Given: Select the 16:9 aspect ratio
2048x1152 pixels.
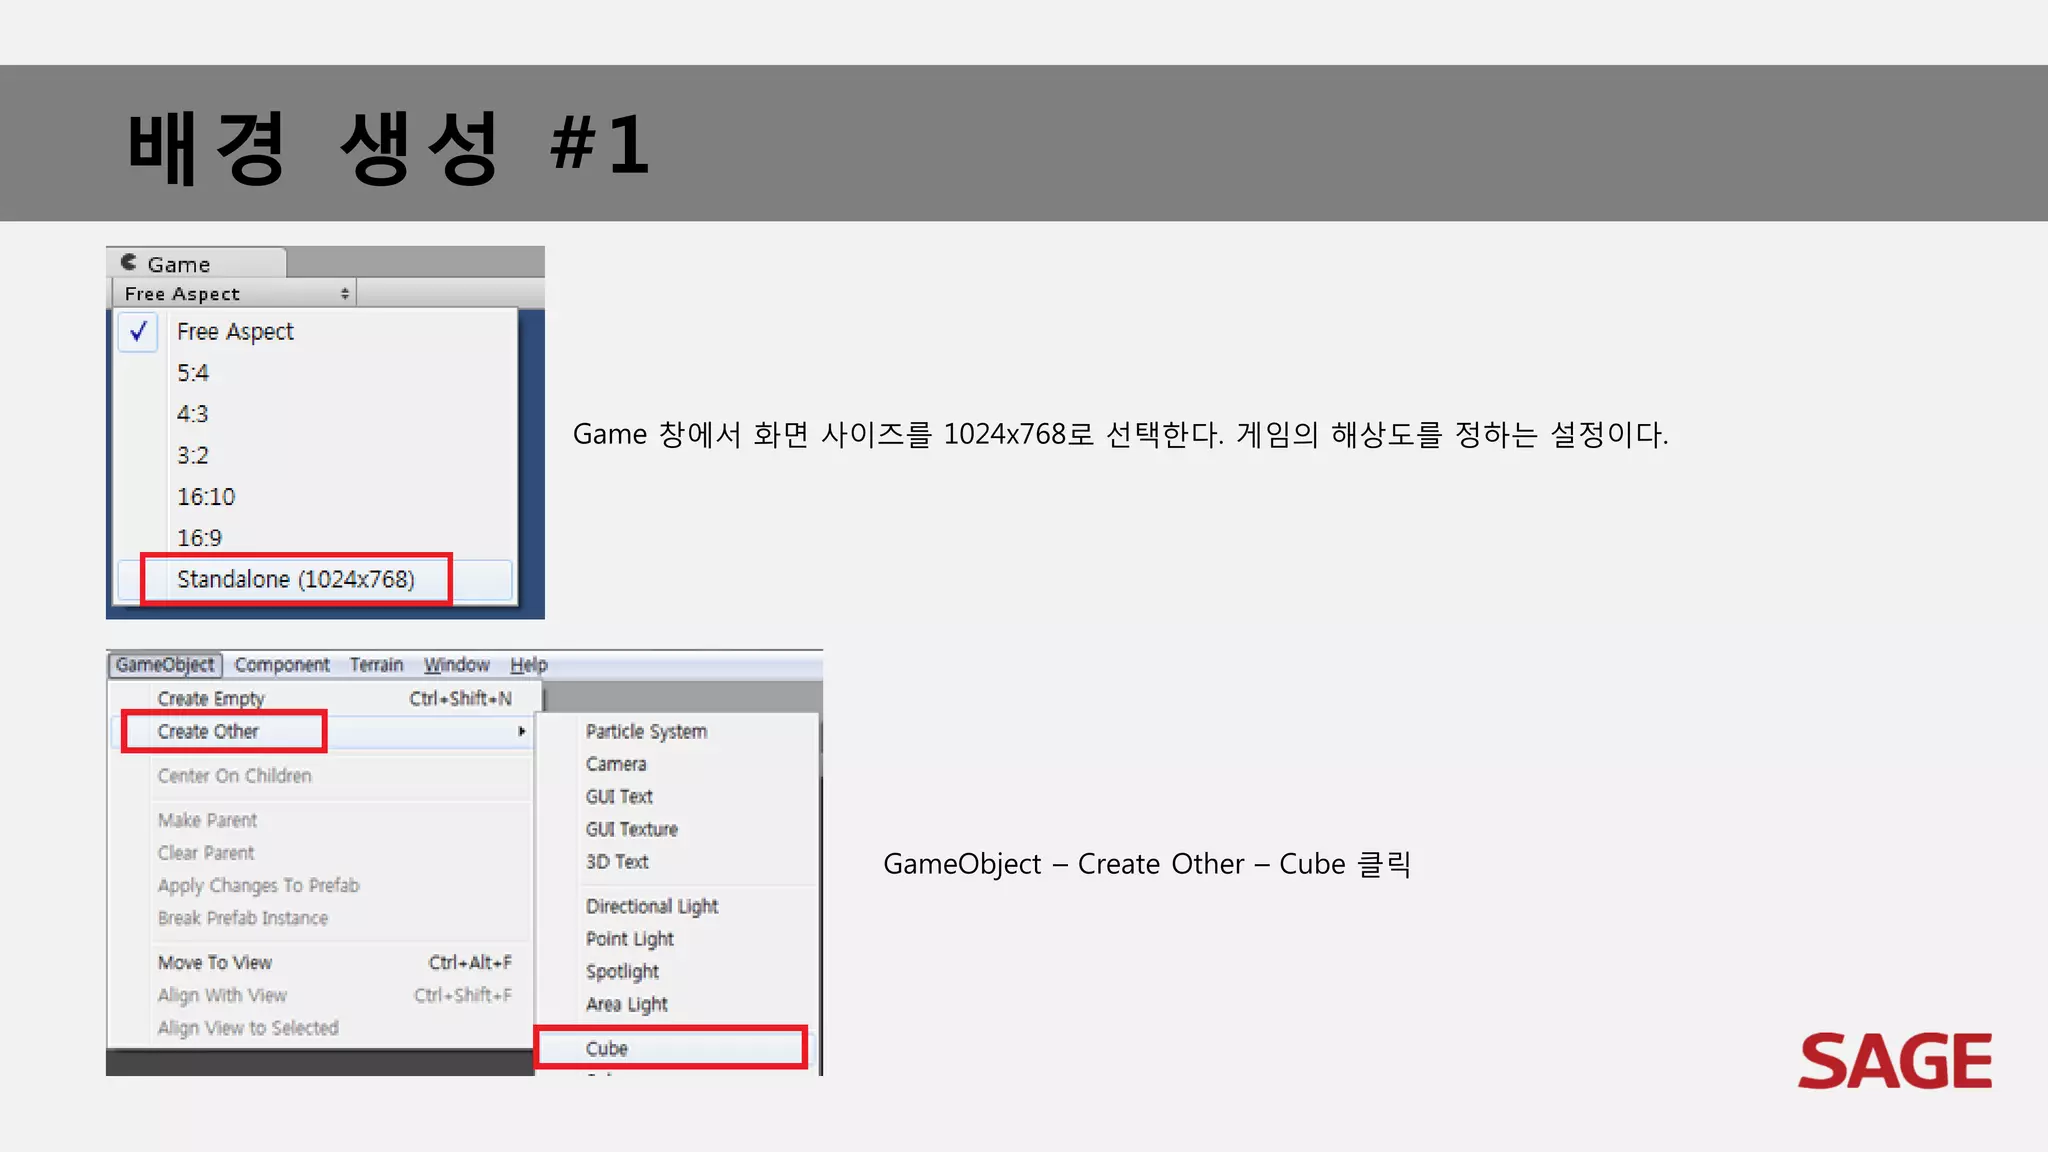Looking at the screenshot, I should [x=199, y=538].
